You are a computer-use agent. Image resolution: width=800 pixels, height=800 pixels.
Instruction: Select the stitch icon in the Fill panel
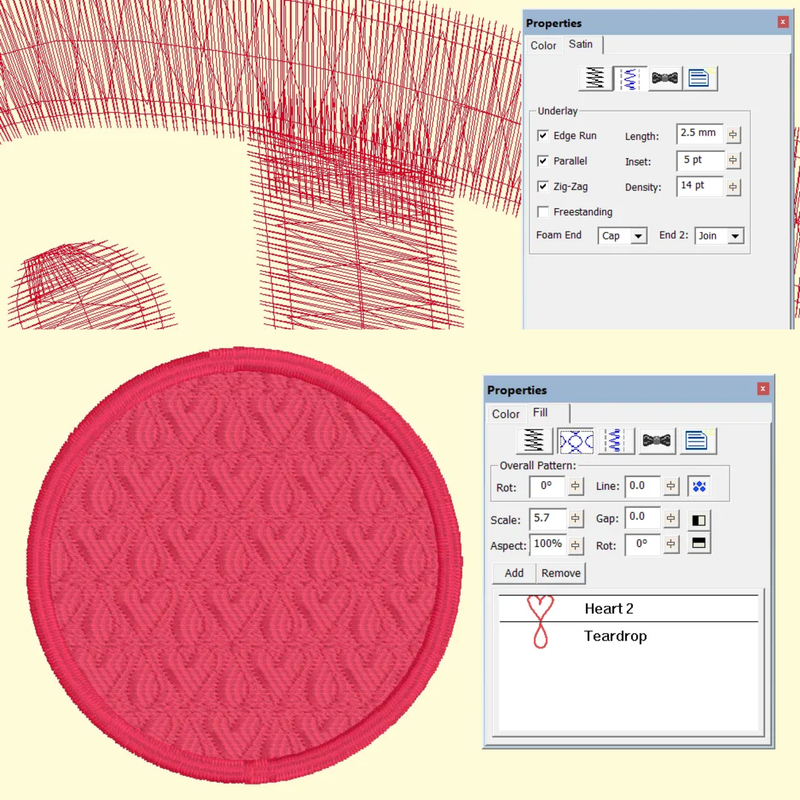[x=534, y=441]
